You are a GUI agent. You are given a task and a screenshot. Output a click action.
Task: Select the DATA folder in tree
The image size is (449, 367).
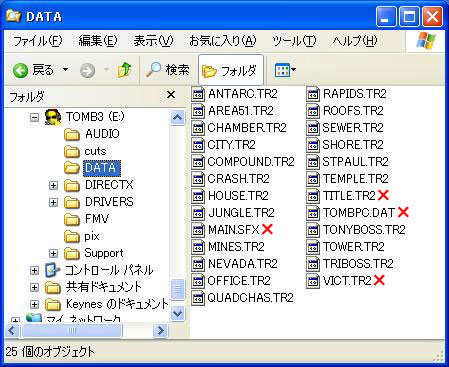pyautogui.click(x=92, y=168)
